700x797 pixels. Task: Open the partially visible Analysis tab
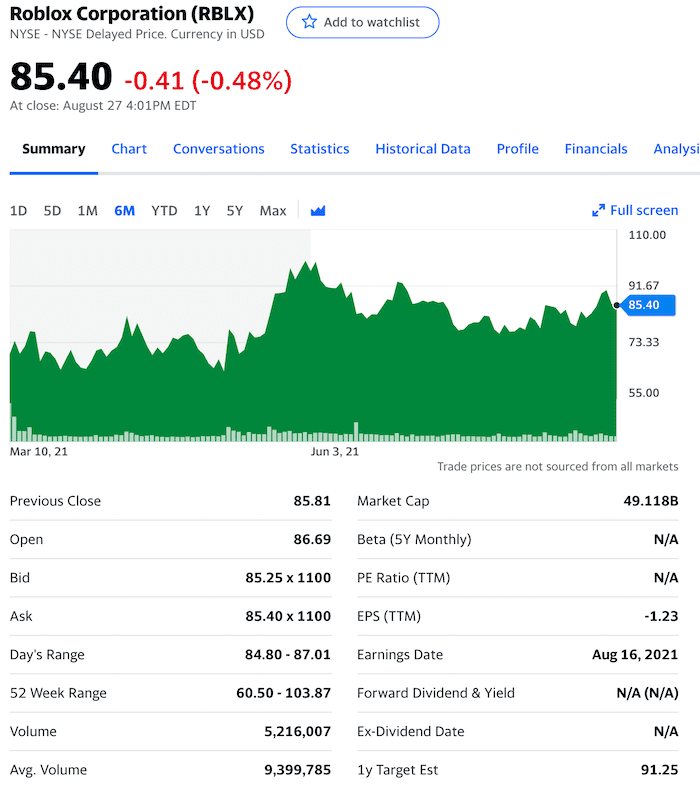676,149
